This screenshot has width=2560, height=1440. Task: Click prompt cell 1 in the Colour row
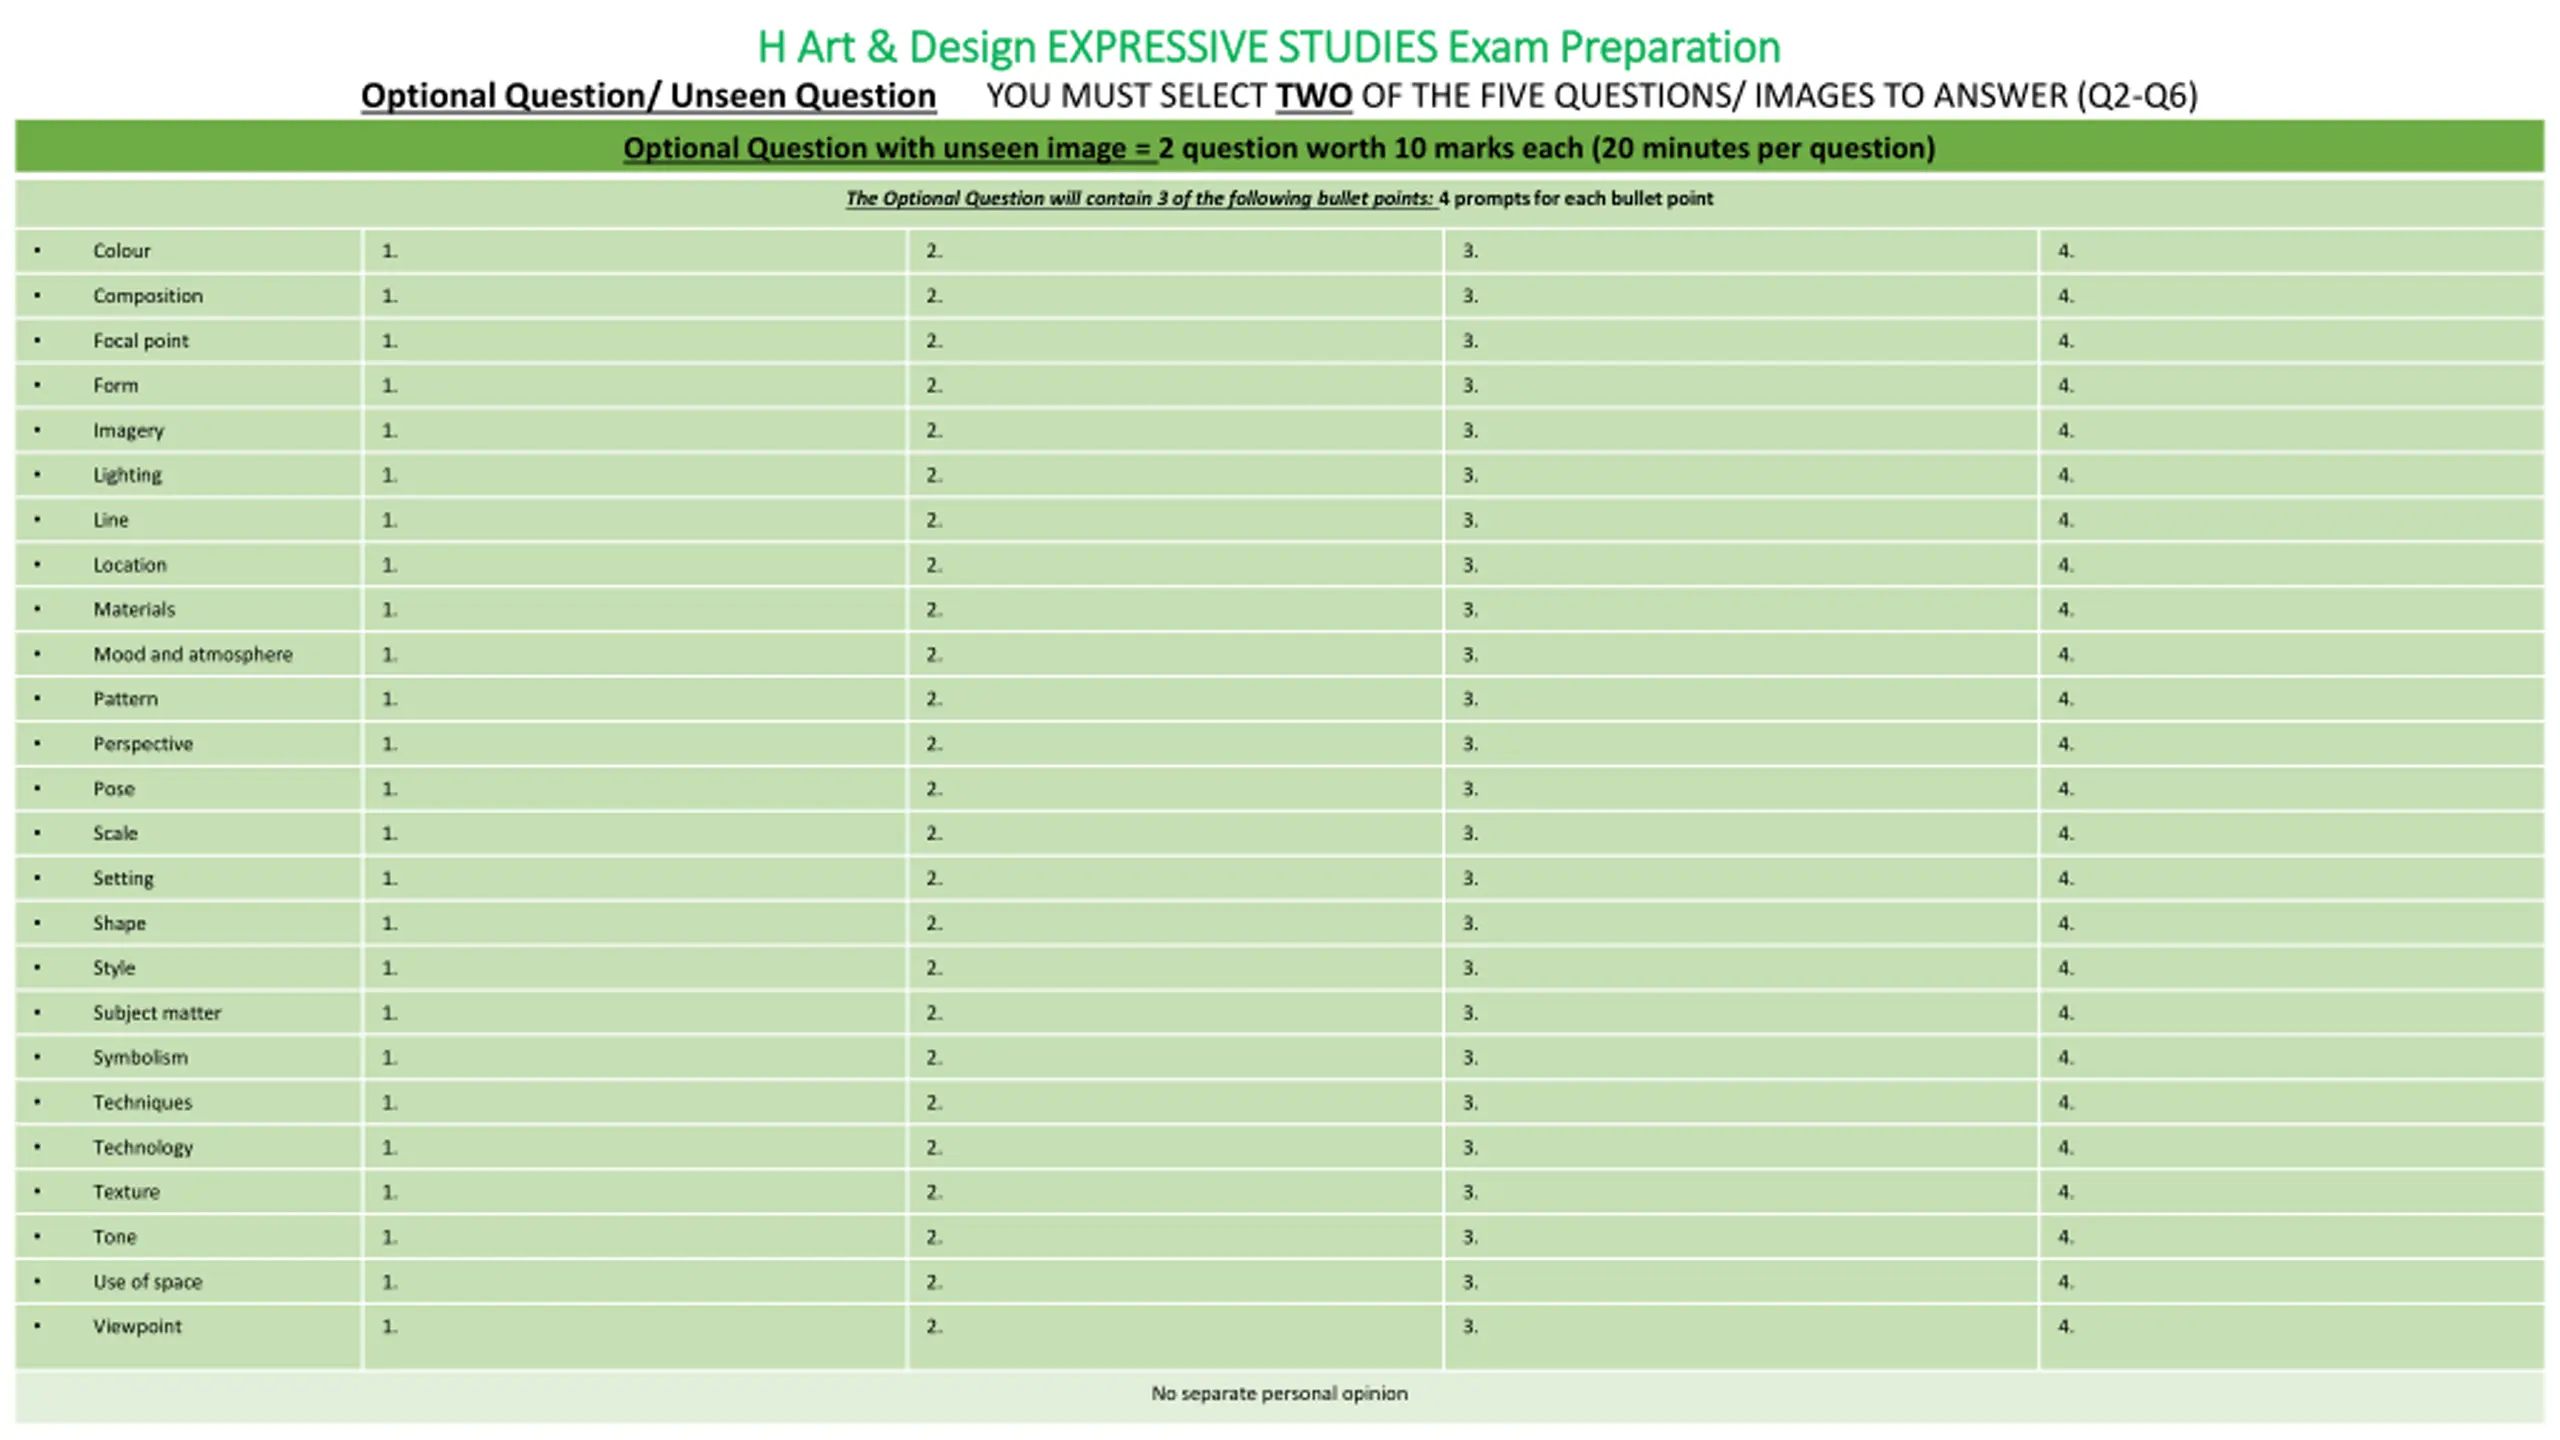tap(635, 251)
